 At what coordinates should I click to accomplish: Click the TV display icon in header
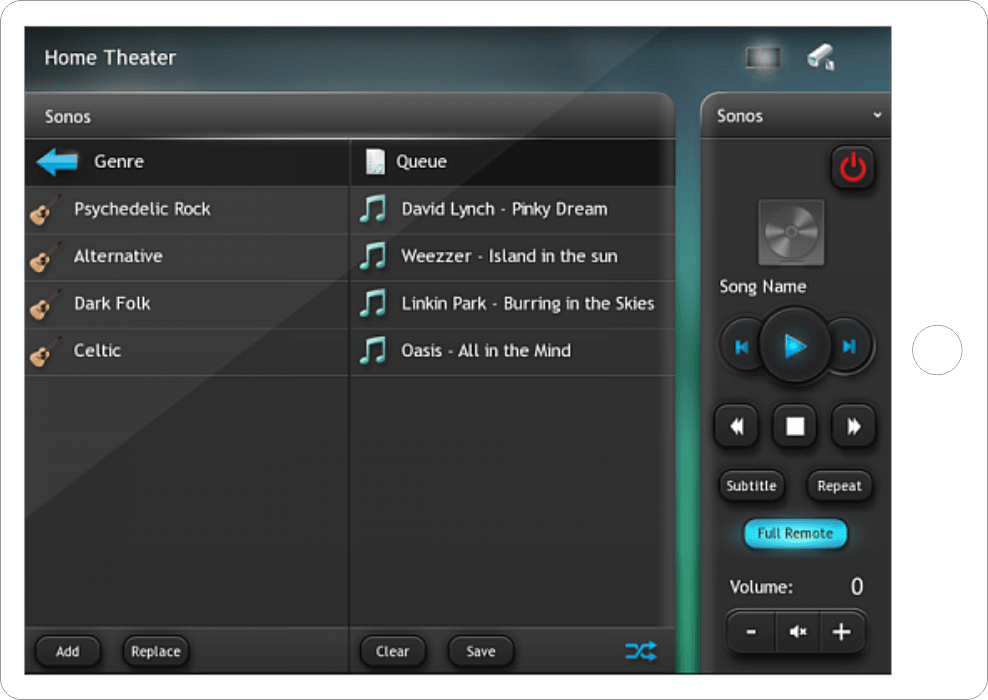coord(762,58)
